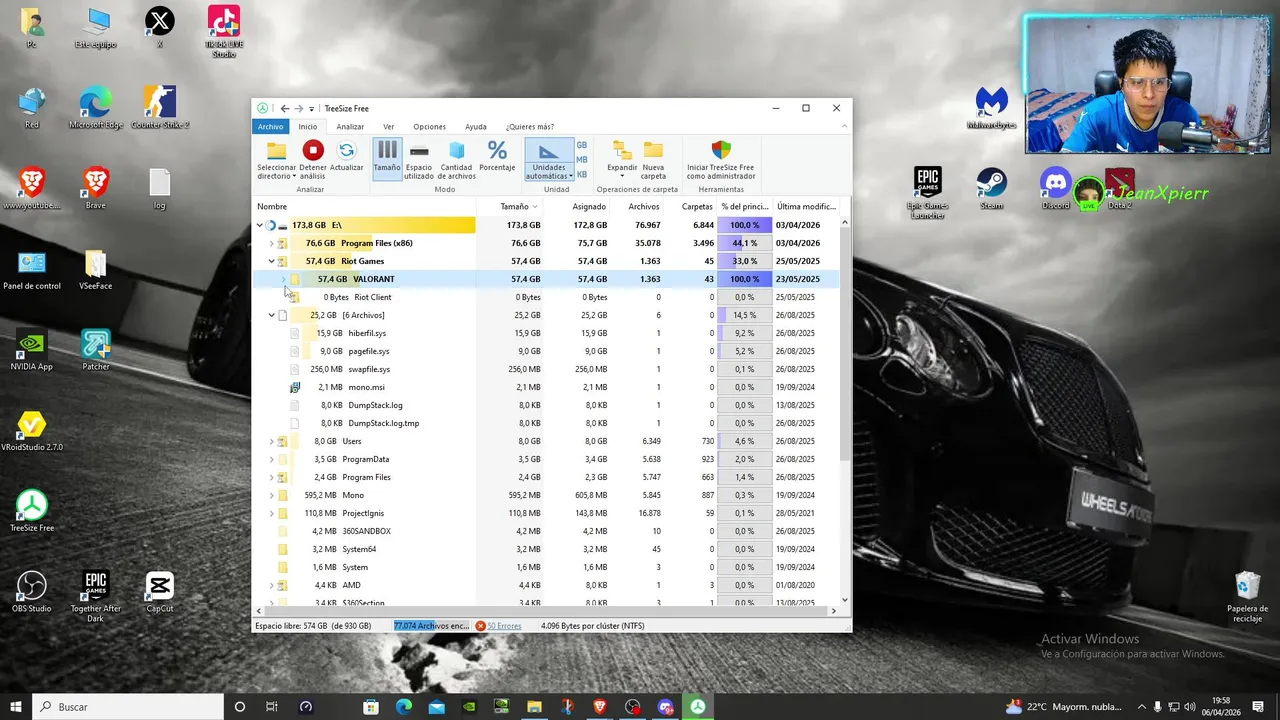The height and width of the screenshot is (720, 1280).
Task: Click the back arrow in the title bar
Action: (x=285, y=108)
